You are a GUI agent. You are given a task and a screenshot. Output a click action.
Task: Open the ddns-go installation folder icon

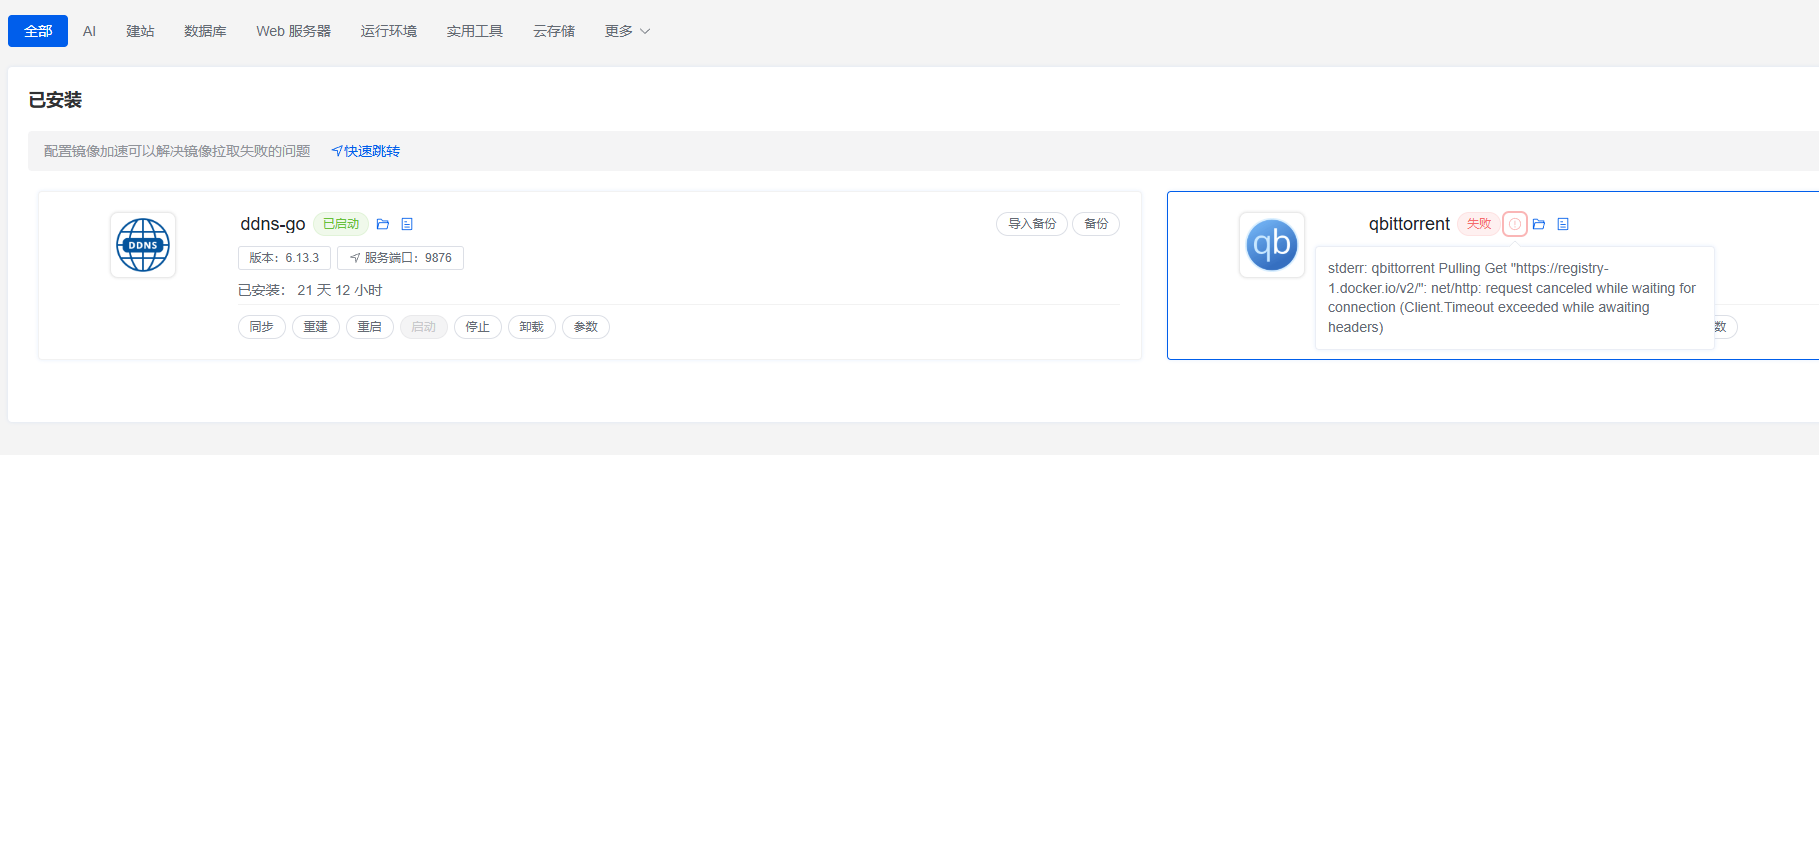[x=383, y=224]
